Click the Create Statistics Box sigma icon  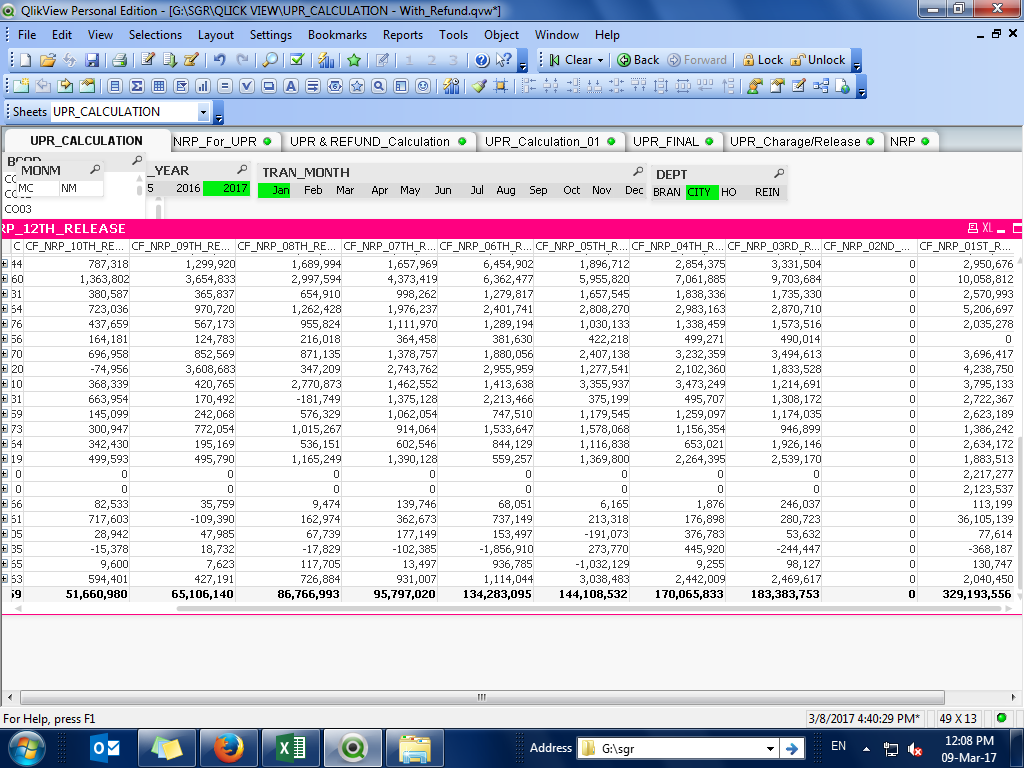[137, 86]
